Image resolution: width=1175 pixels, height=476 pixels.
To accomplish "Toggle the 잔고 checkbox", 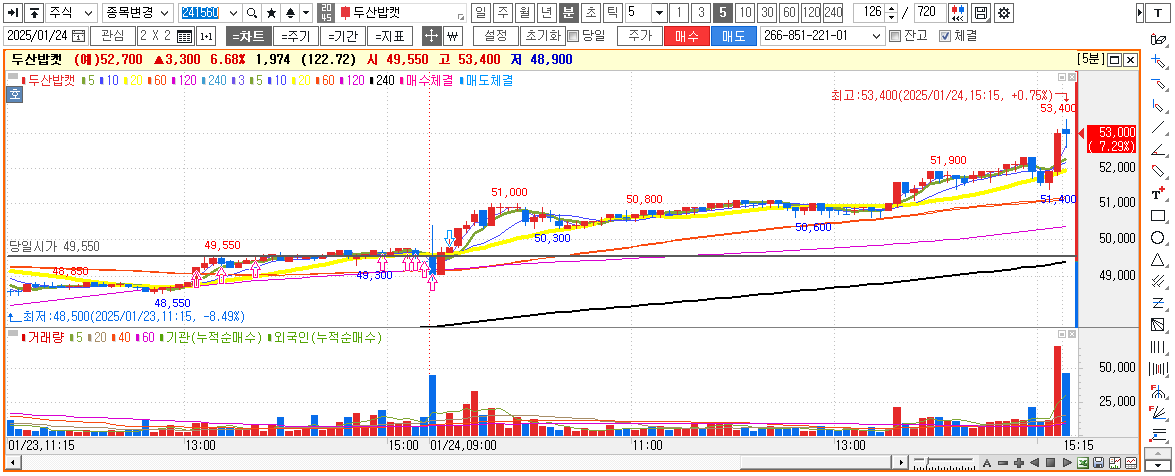I will coord(894,36).
